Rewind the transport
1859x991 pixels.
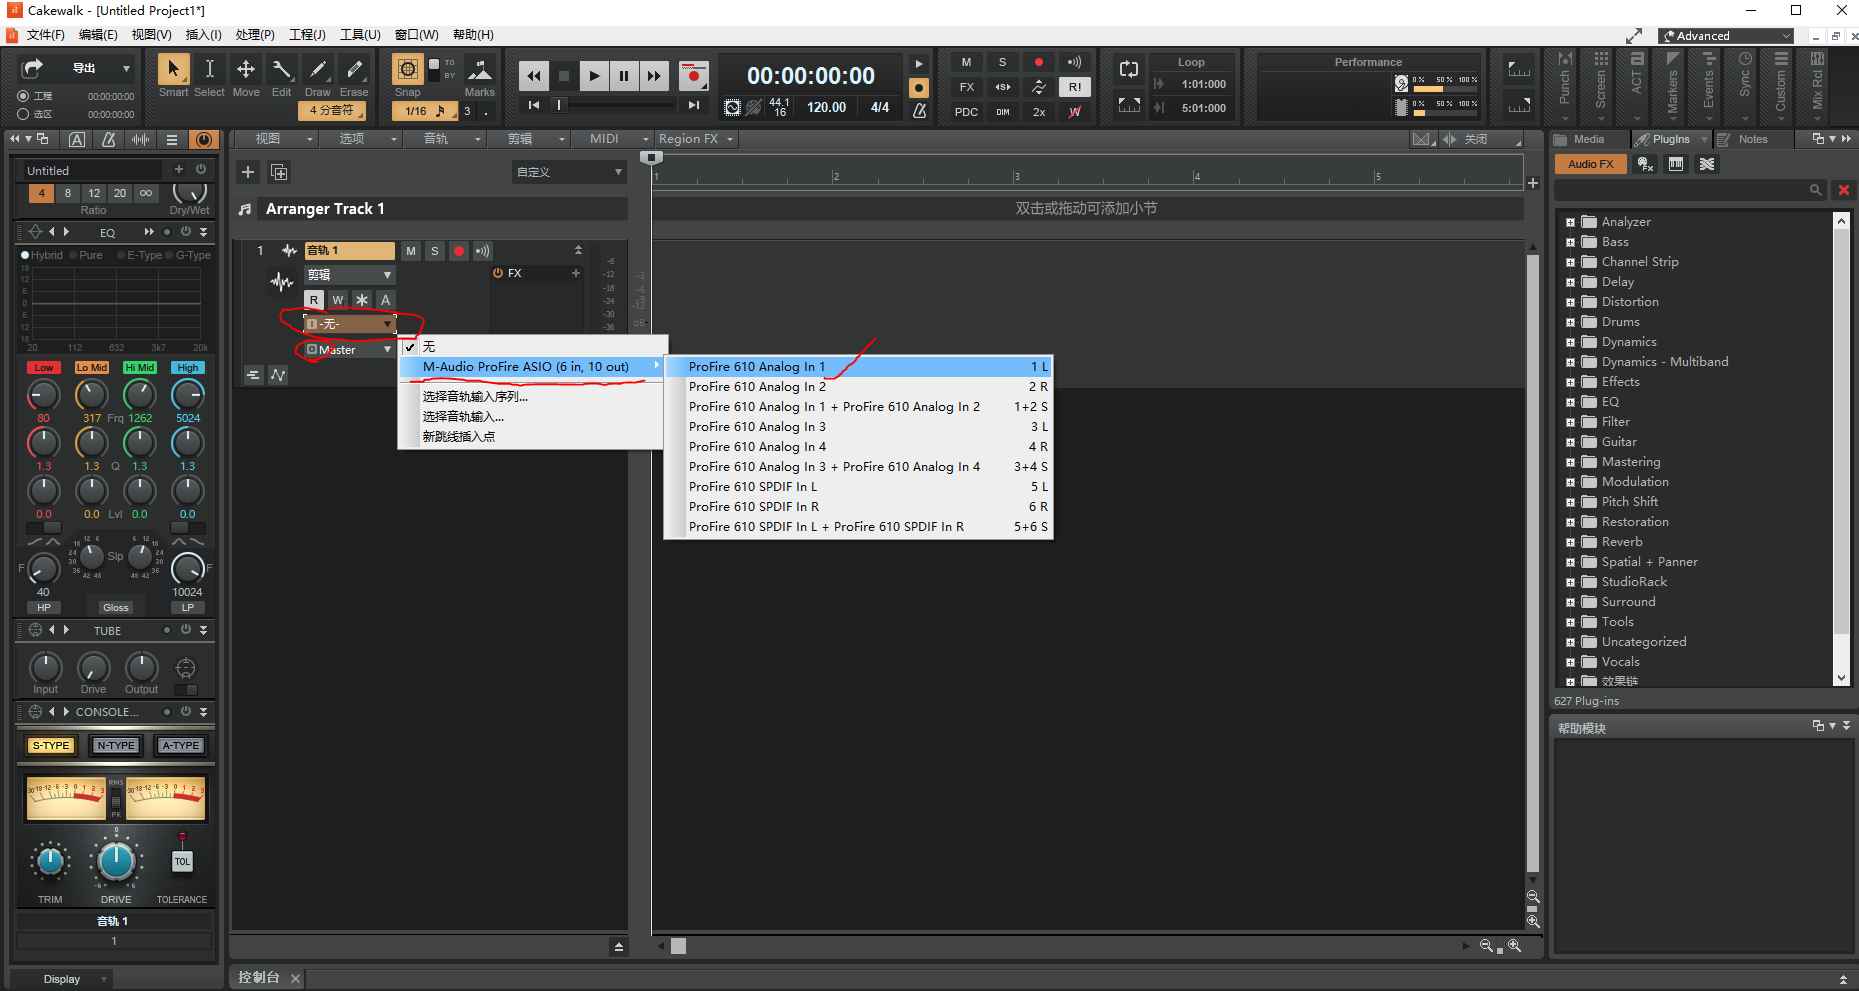pos(534,75)
